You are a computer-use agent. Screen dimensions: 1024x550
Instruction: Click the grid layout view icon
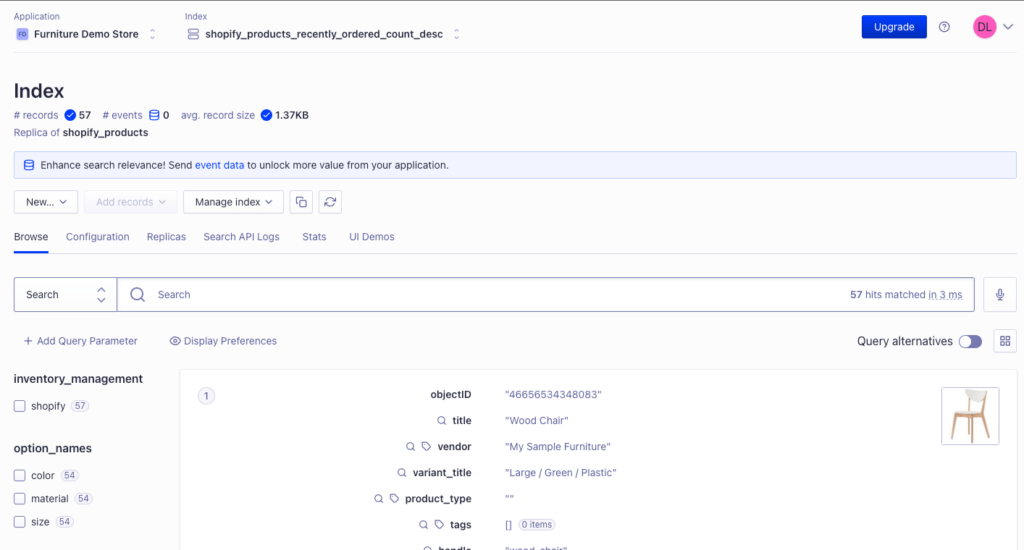click(x=1005, y=341)
